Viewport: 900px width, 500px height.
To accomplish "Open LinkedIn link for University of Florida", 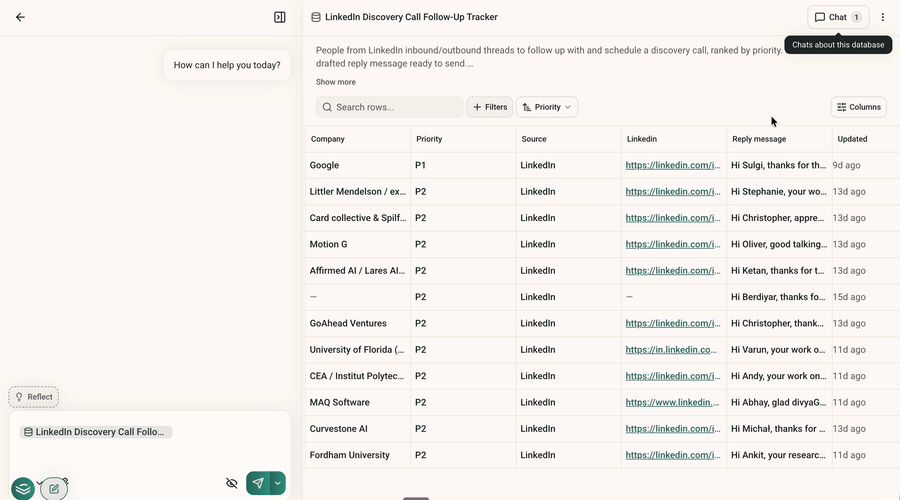I will pos(671,350).
